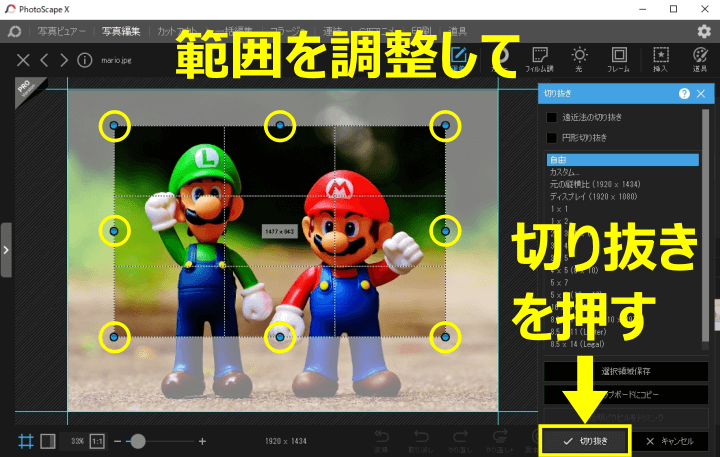Open the PhotoScape X home icon
Screen dimensions: 720x457
tap(14, 31)
